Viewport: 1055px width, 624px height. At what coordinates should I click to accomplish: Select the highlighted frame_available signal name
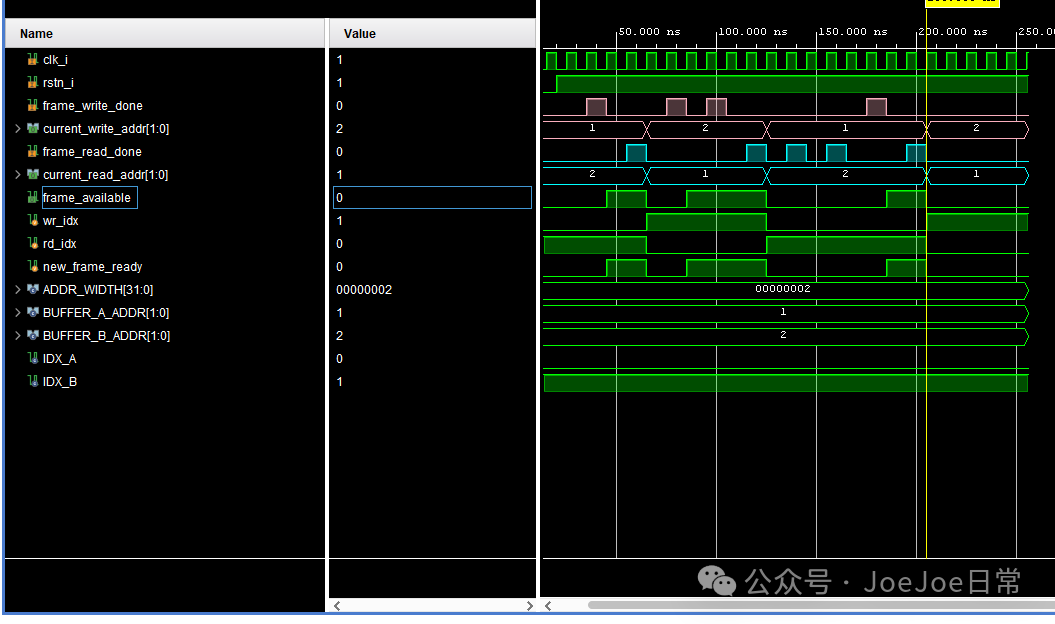click(87, 198)
